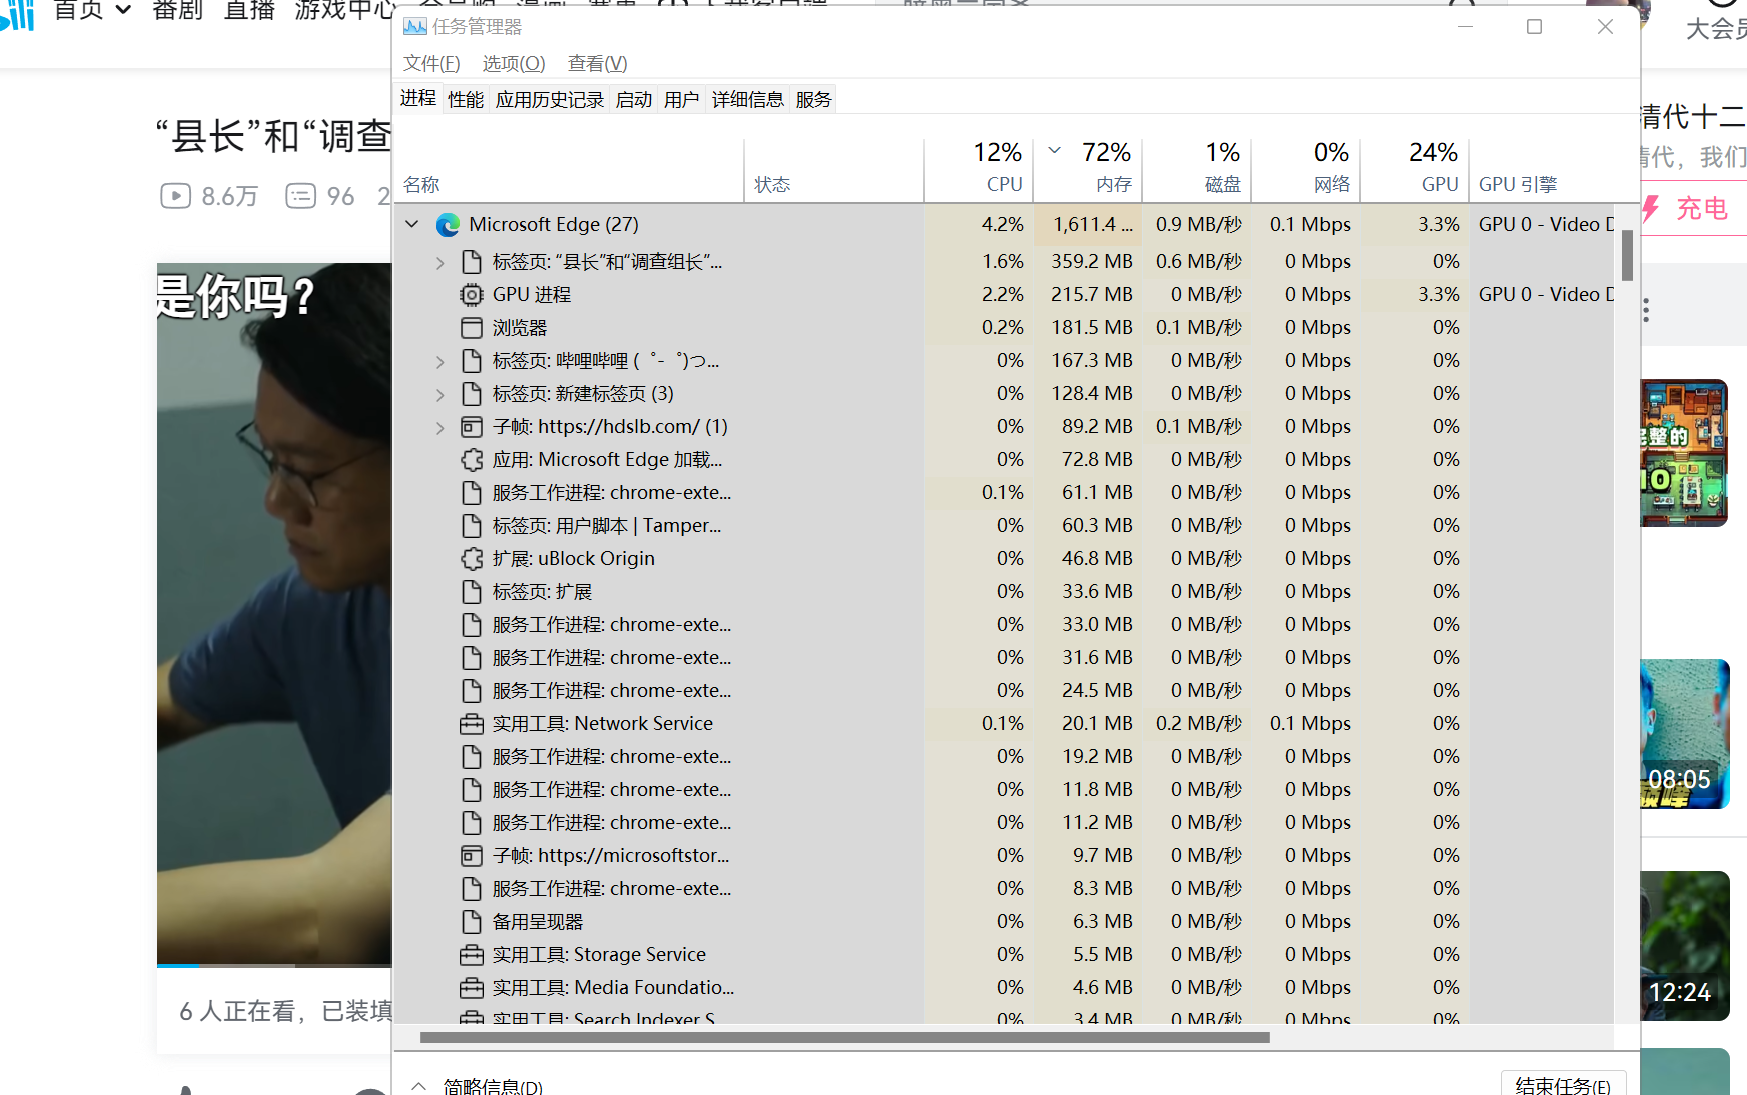This screenshot has height=1095, width=1747.
Task: Click the hdslb.com subframe icon
Action: (x=471, y=427)
